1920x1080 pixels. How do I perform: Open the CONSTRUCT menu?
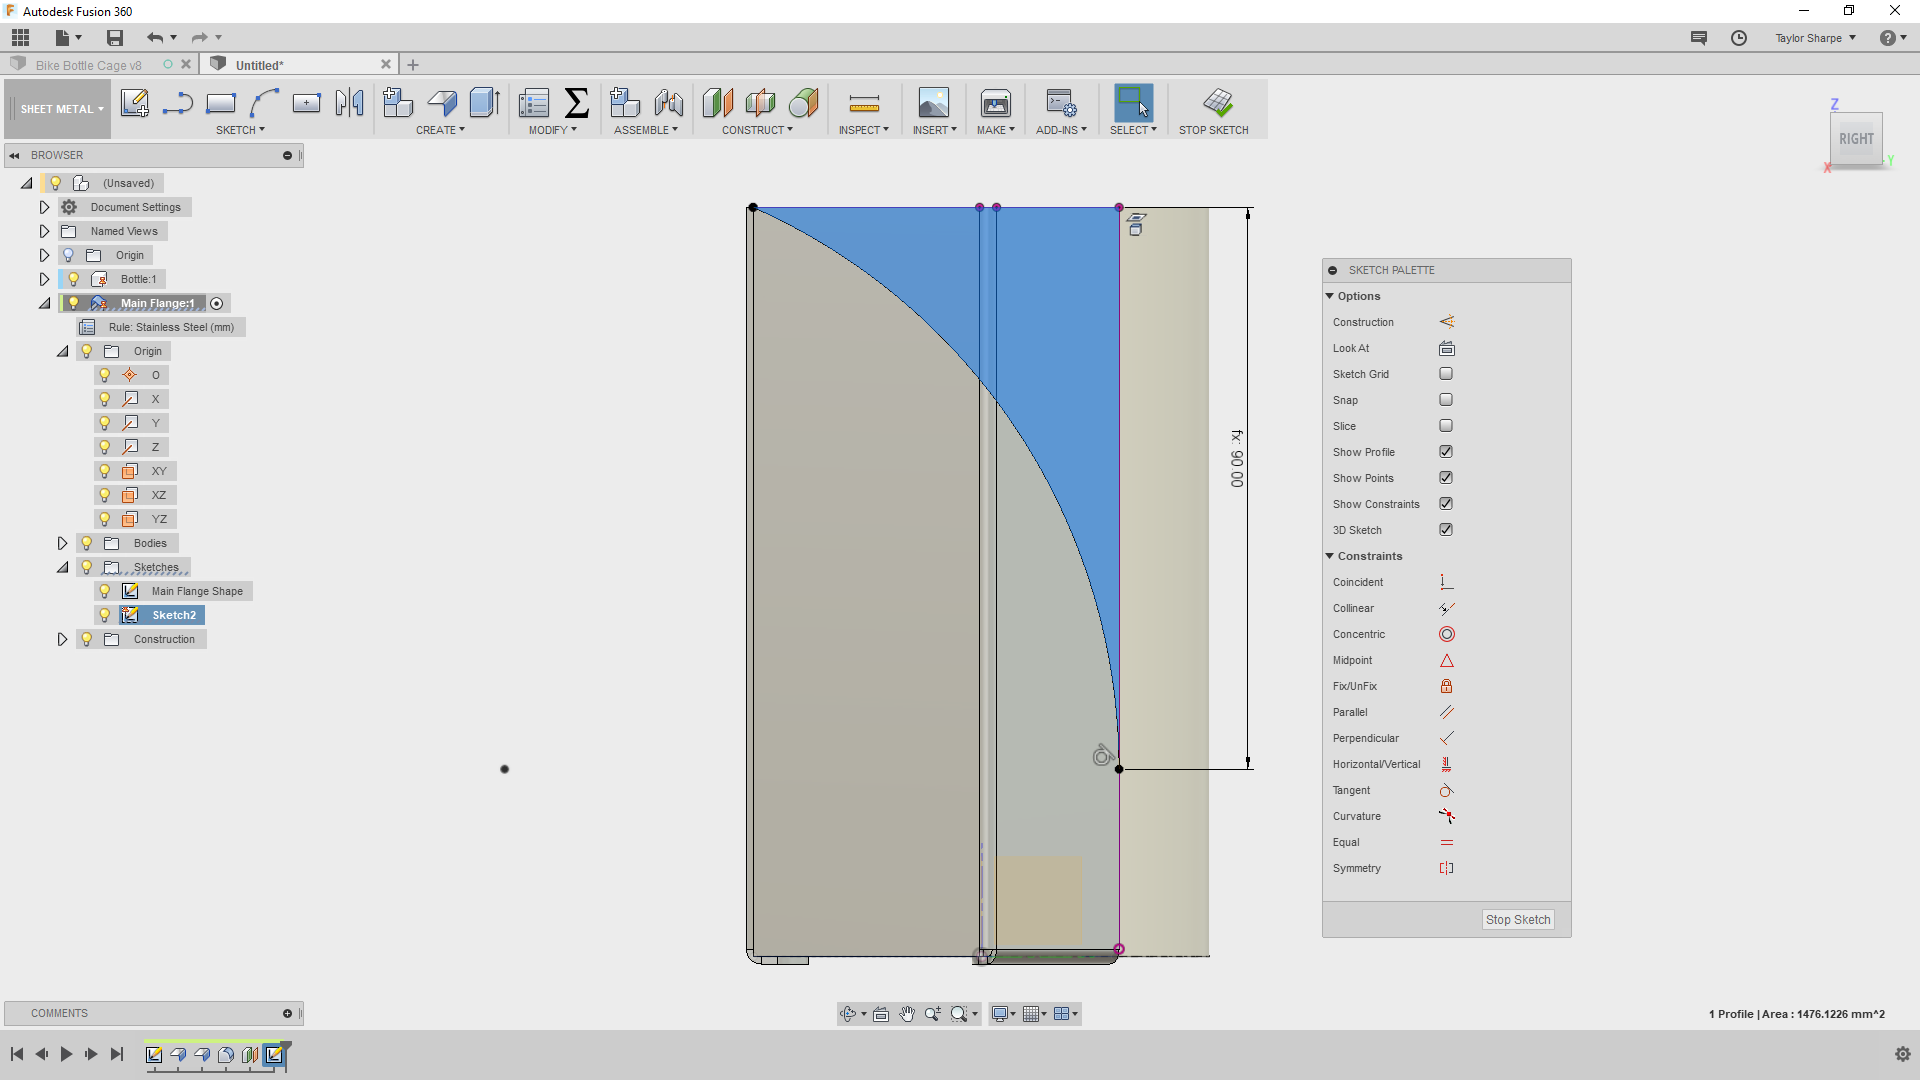point(757,130)
